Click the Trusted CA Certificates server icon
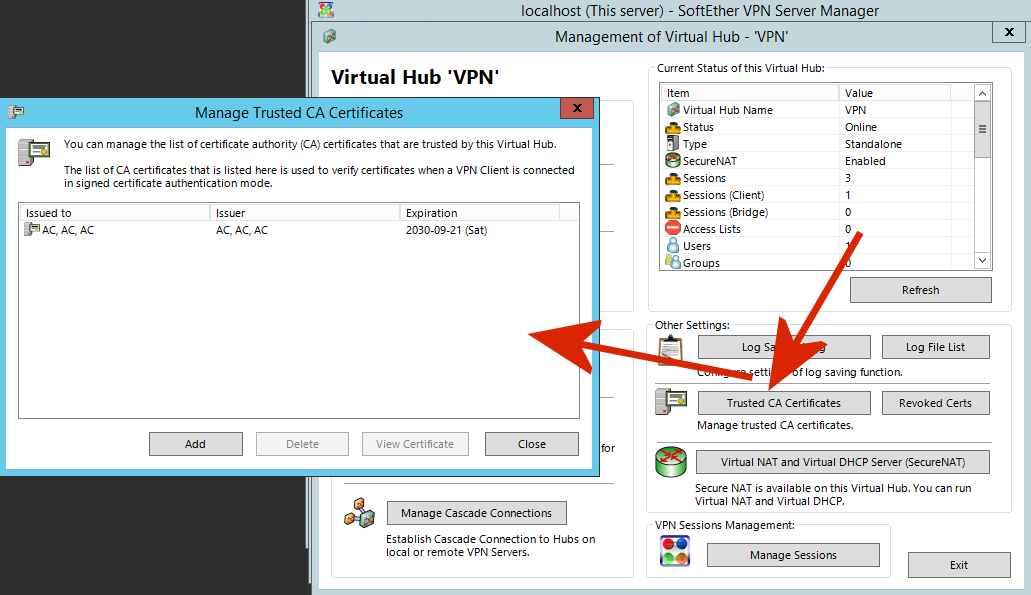This screenshot has height=595, width=1031. coord(670,402)
